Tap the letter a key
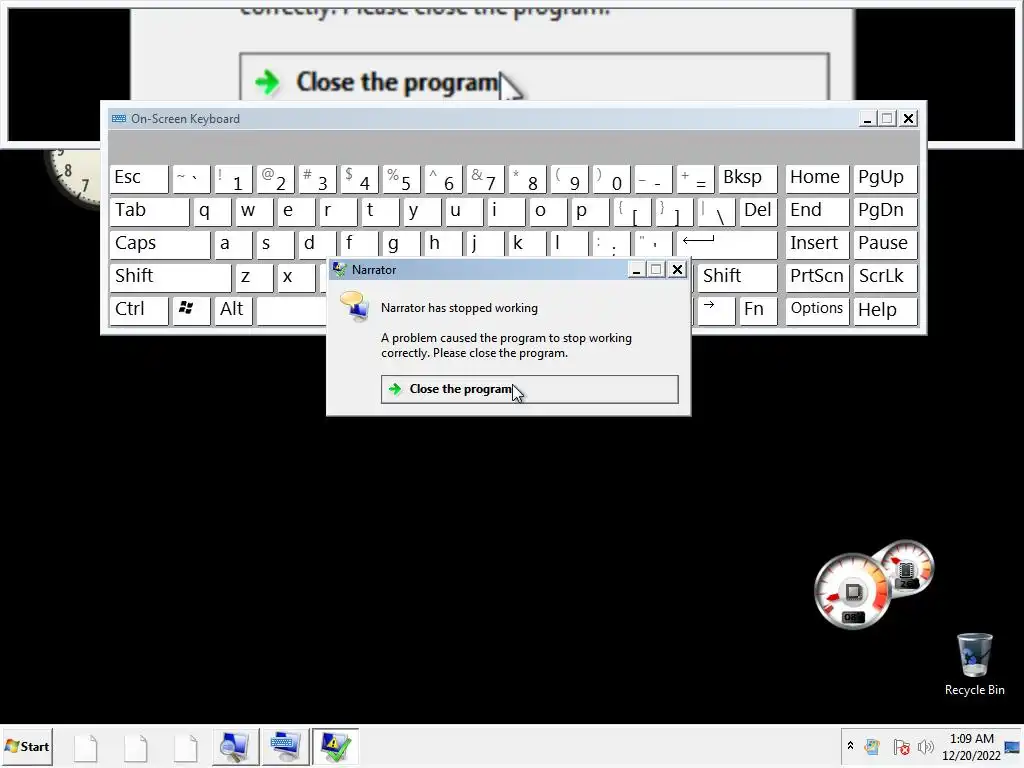Viewport: 1024px width, 768px height. point(233,244)
